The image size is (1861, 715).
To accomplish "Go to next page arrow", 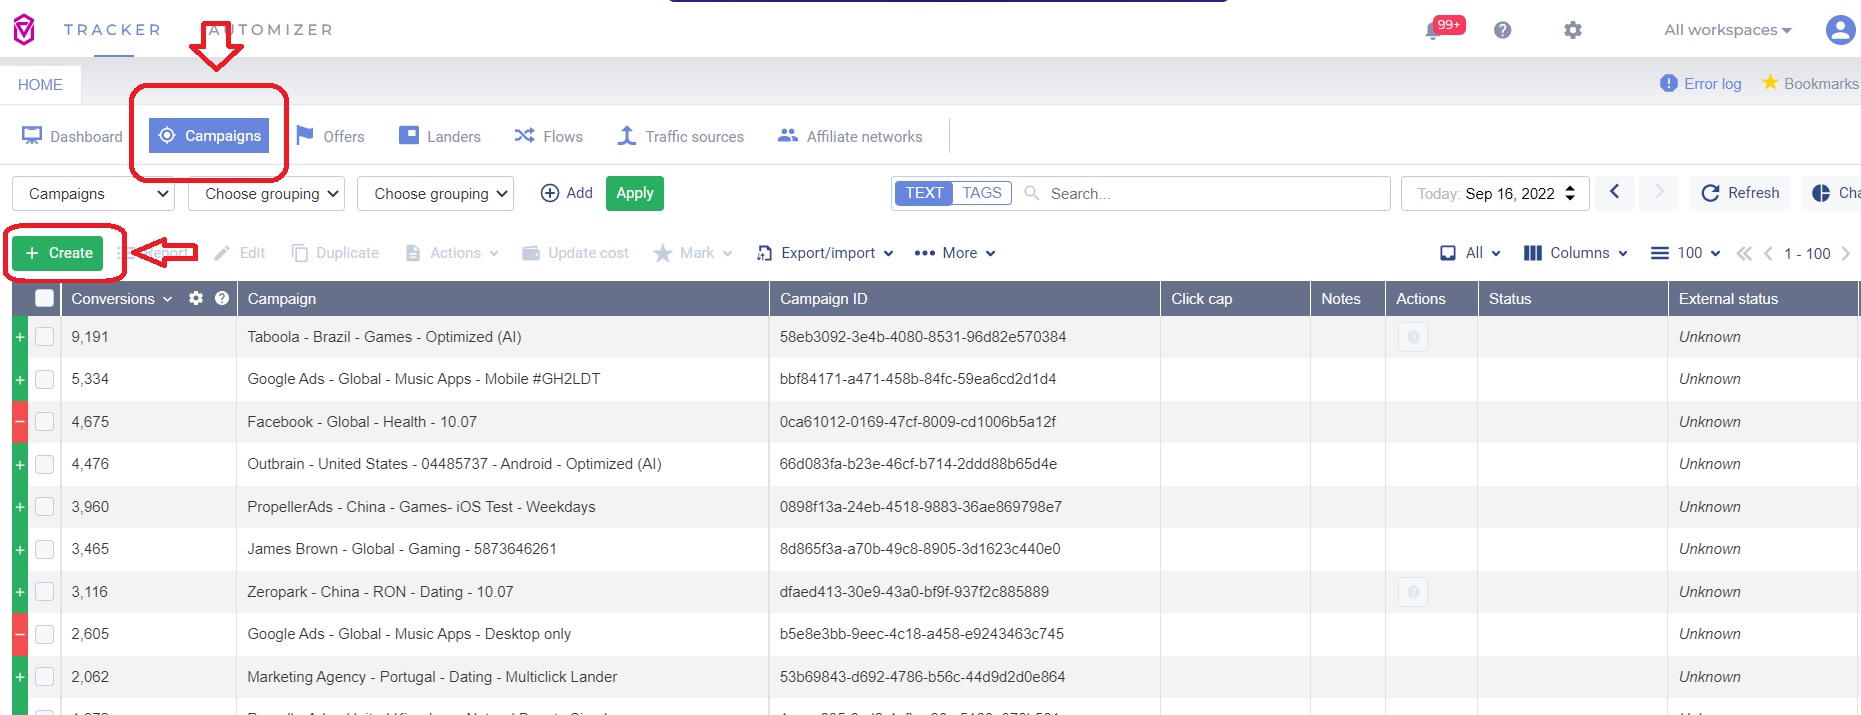I will point(1846,254).
